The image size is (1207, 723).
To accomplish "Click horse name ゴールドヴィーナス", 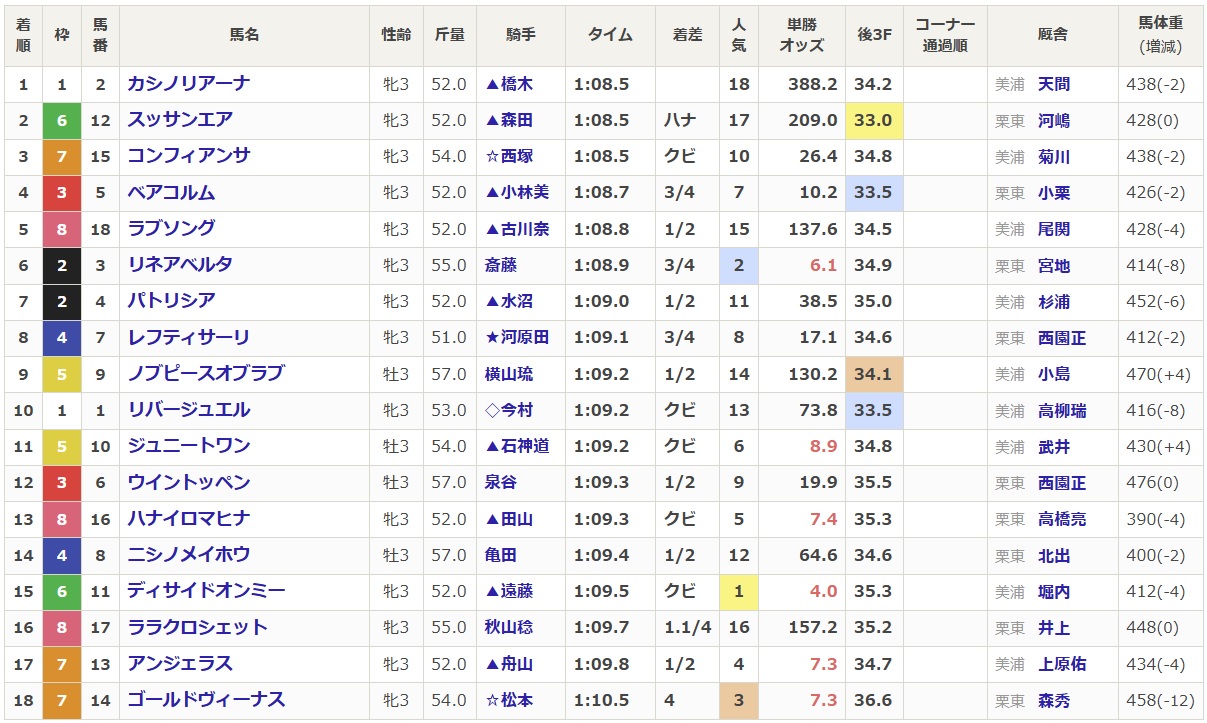I will pyautogui.click(x=206, y=700).
